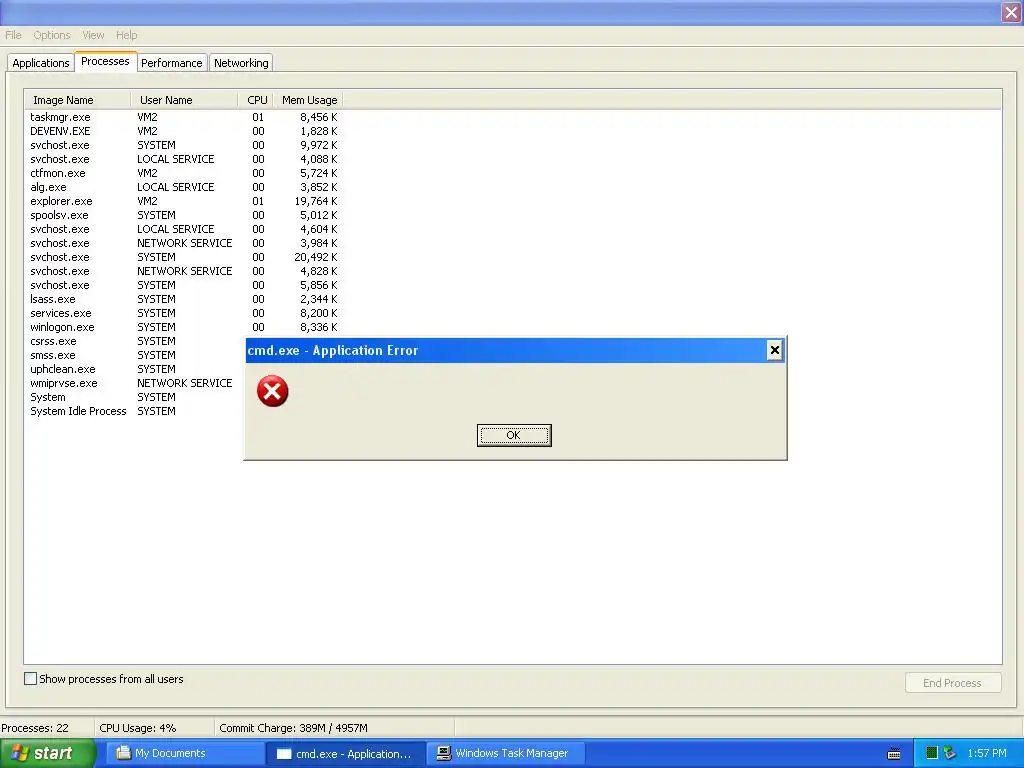Click the green CPU meter tray icon

coord(932,753)
